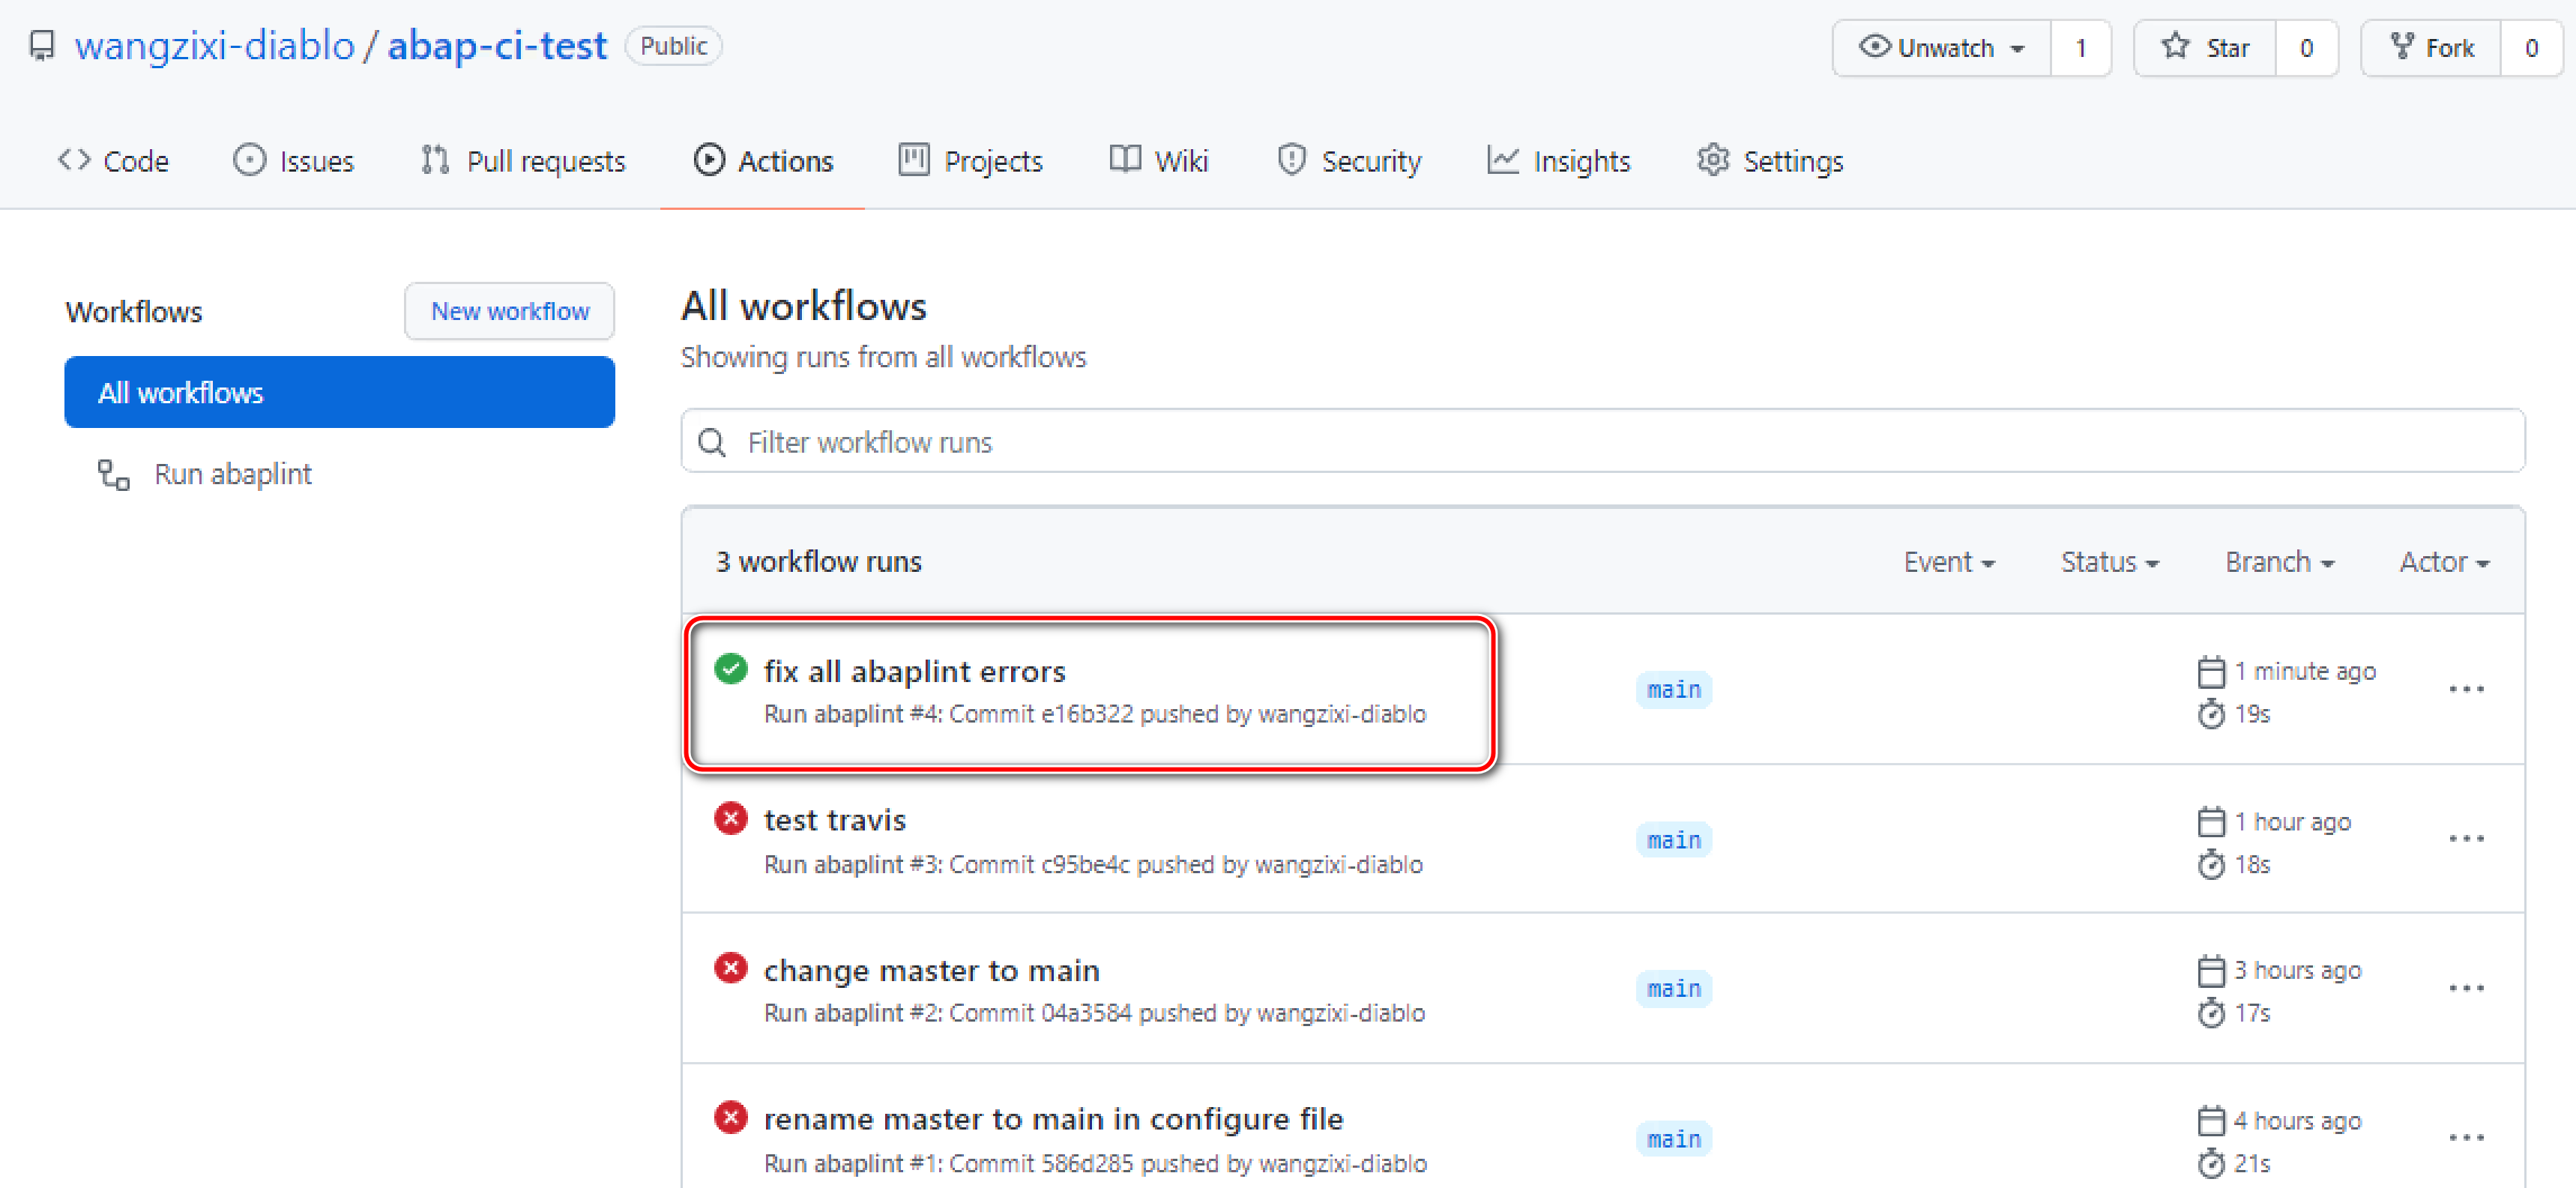The width and height of the screenshot is (2576, 1188).
Task: Click the green success check icon
Action: pos(731,669)
